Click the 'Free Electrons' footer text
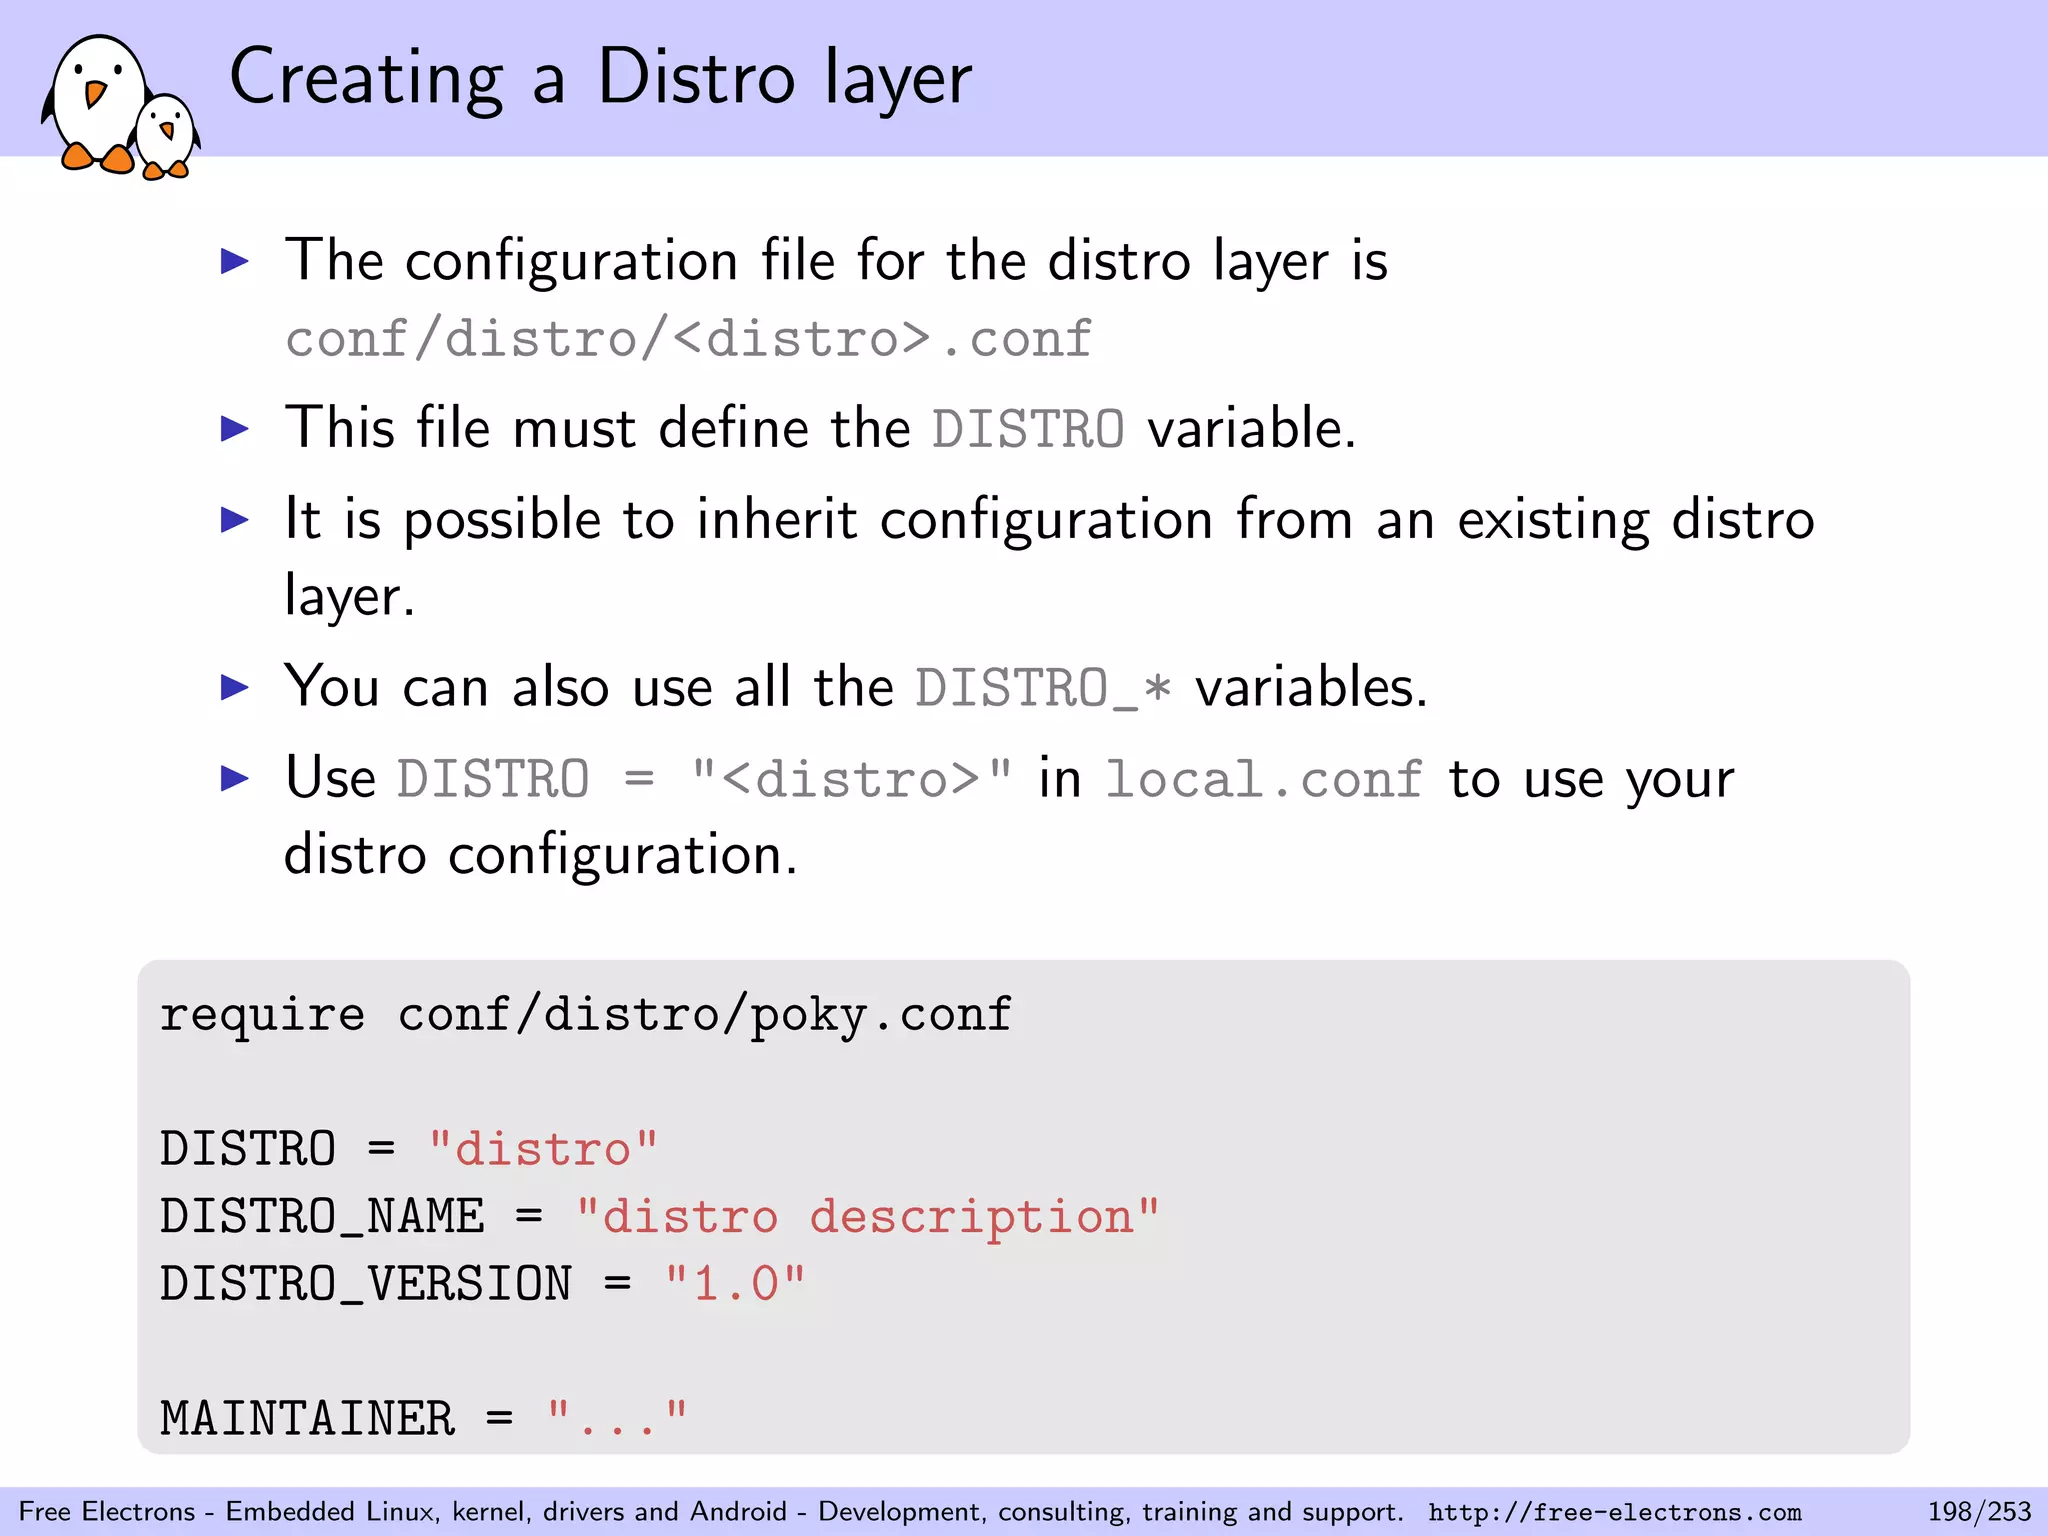The image size is (2048, 1536). point(107,1511)
